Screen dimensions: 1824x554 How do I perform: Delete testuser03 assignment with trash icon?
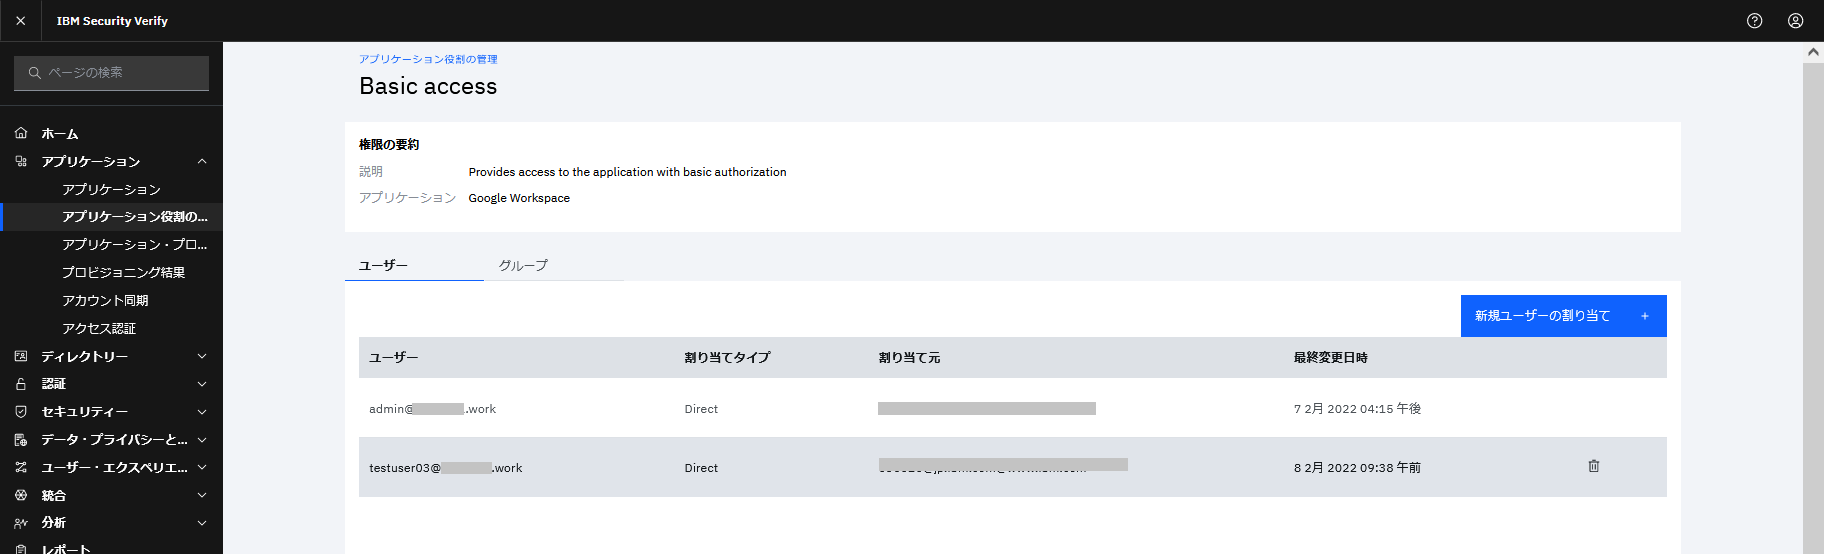(1594, 466)
